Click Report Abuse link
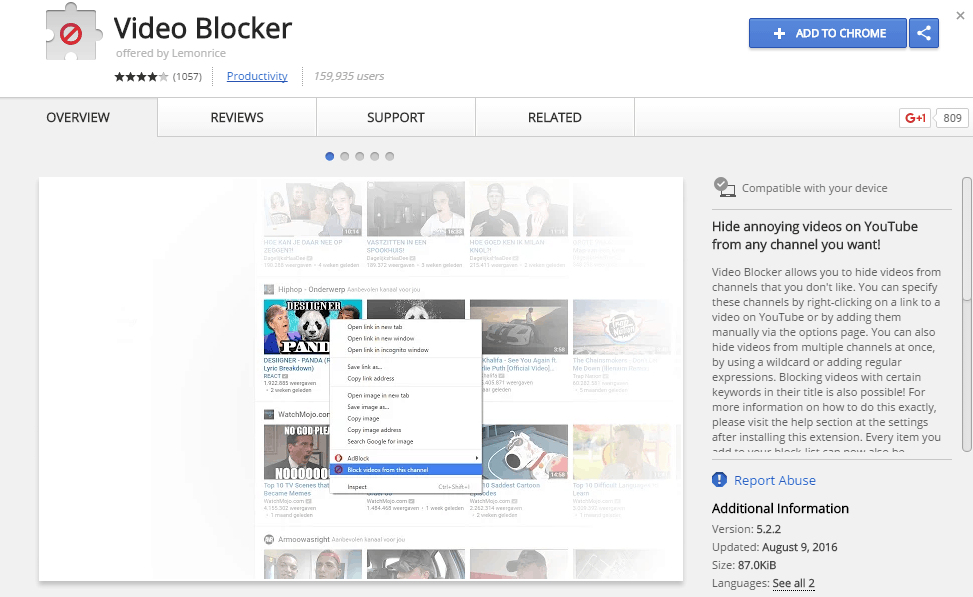Viewport: 973px width, 597px height. pos(774,480)
